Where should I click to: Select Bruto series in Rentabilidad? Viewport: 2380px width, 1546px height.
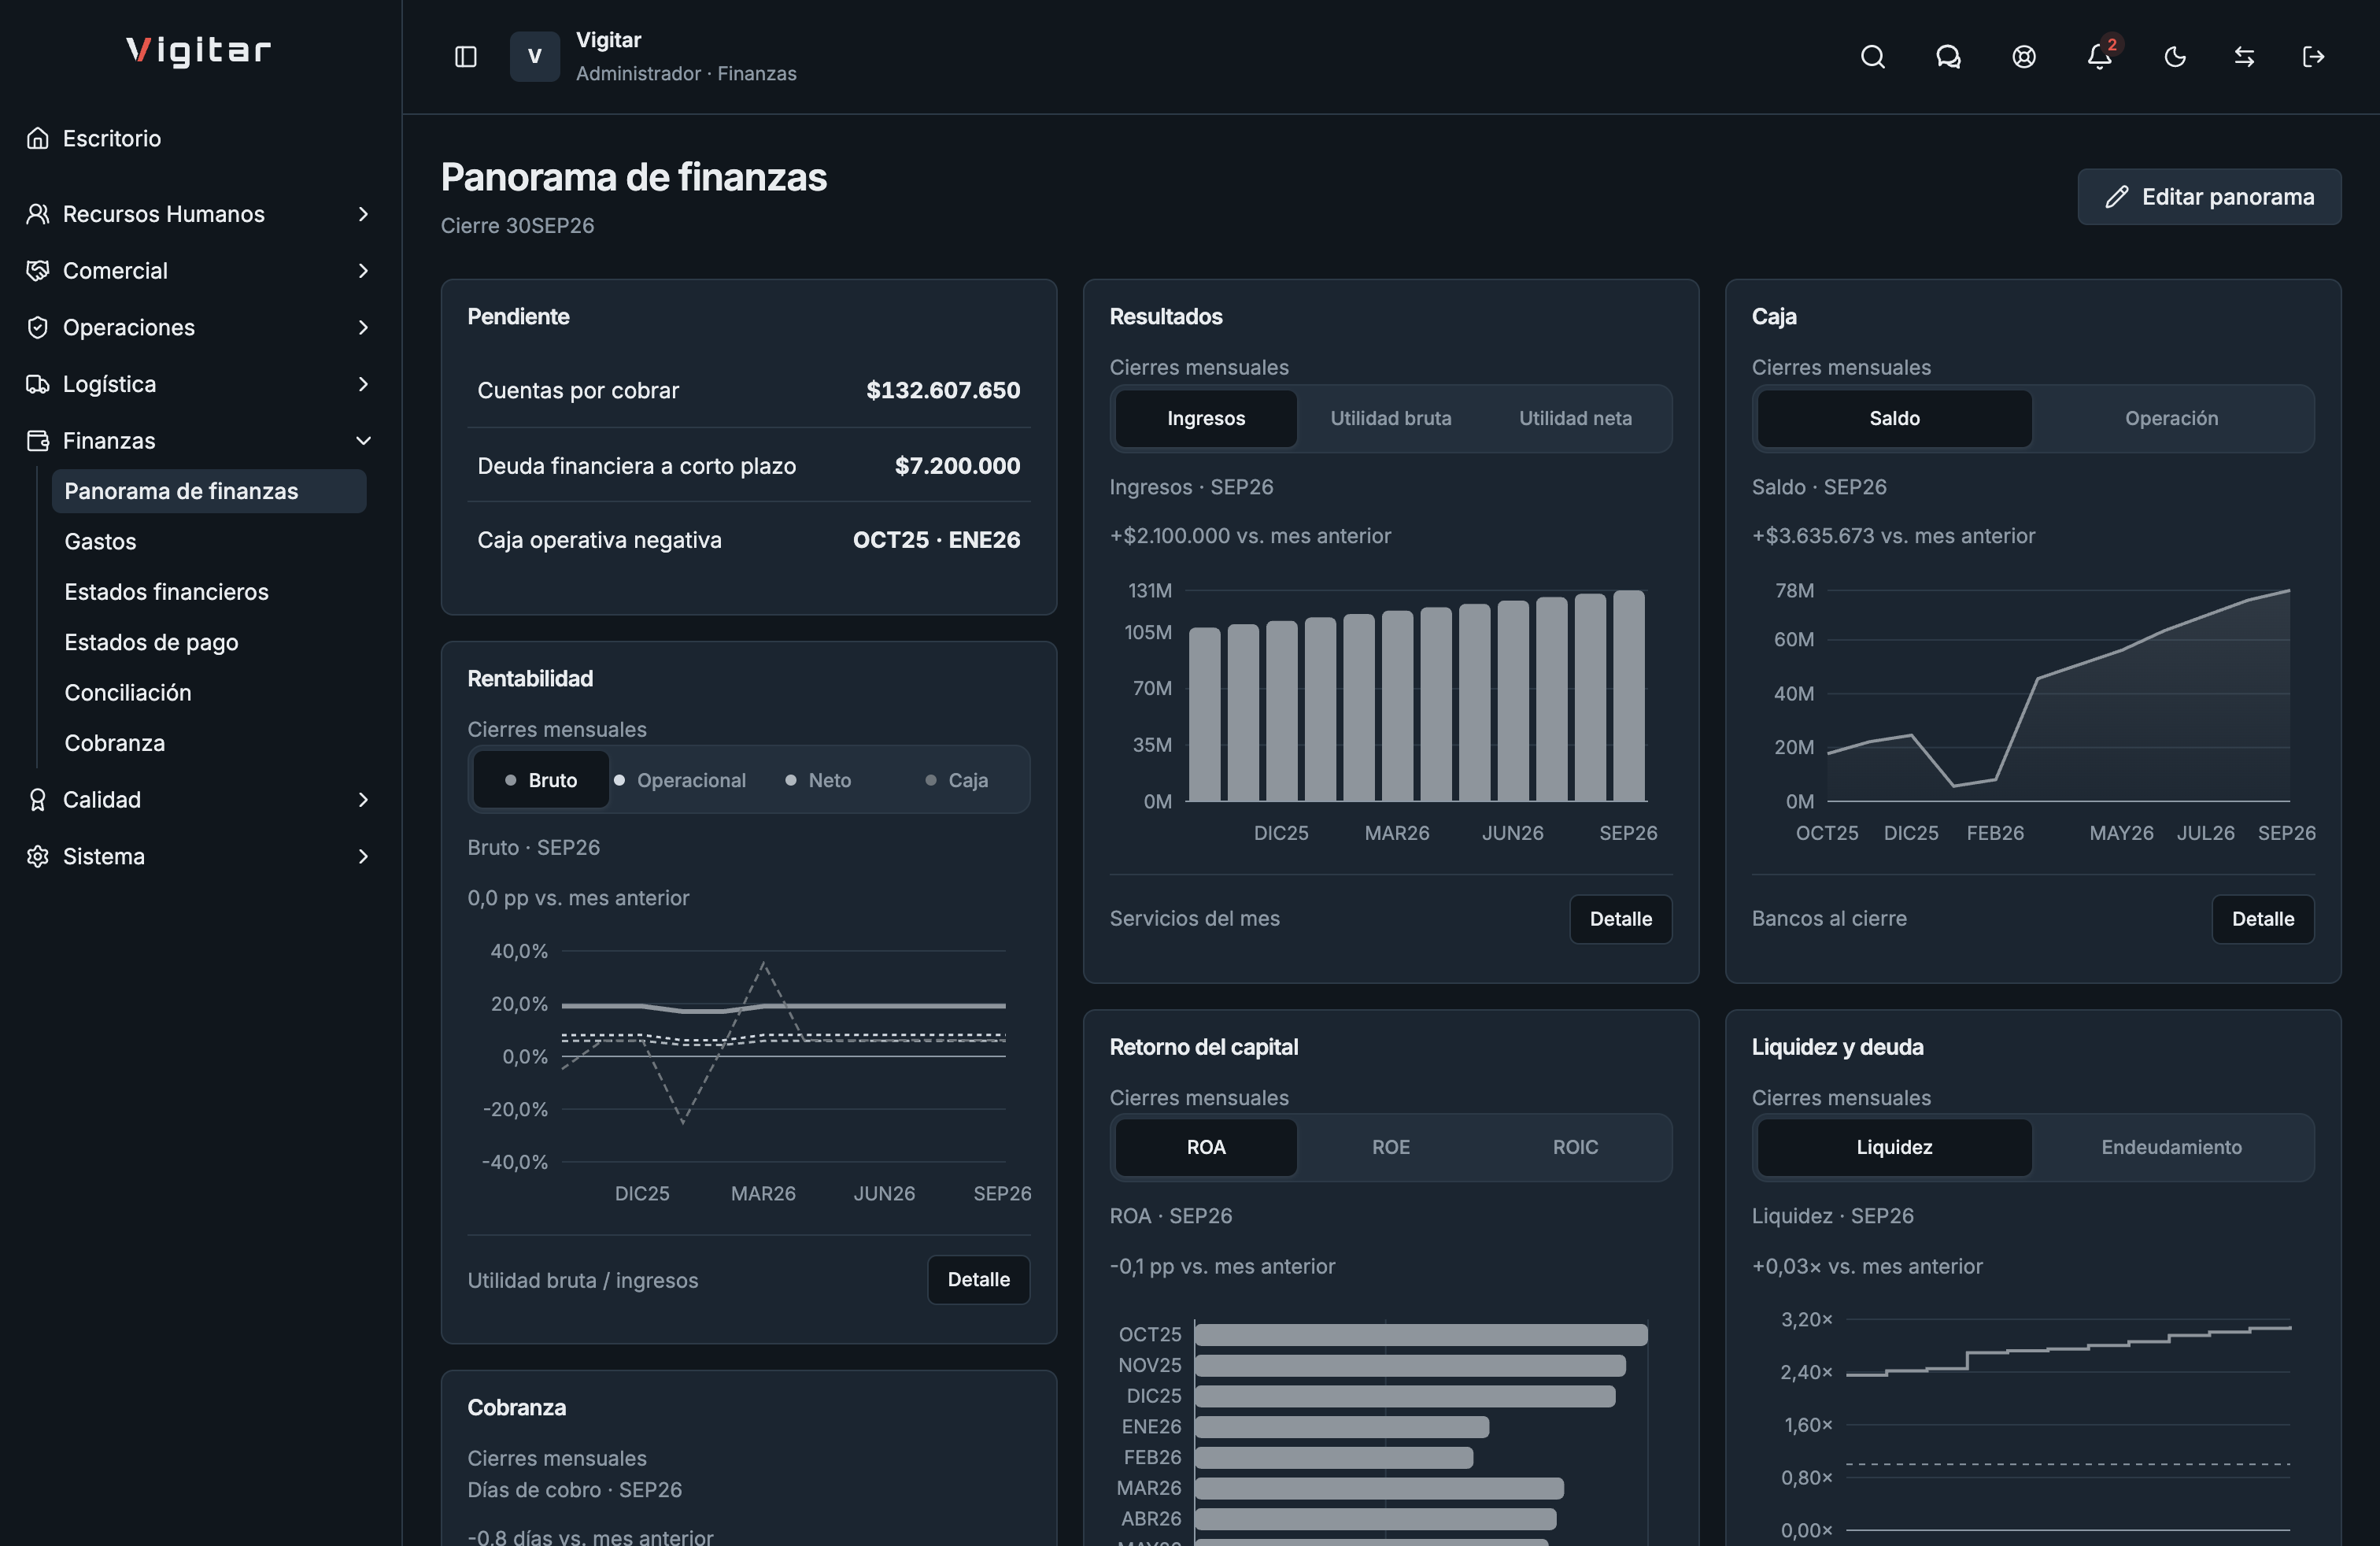[x=541, y=780]
